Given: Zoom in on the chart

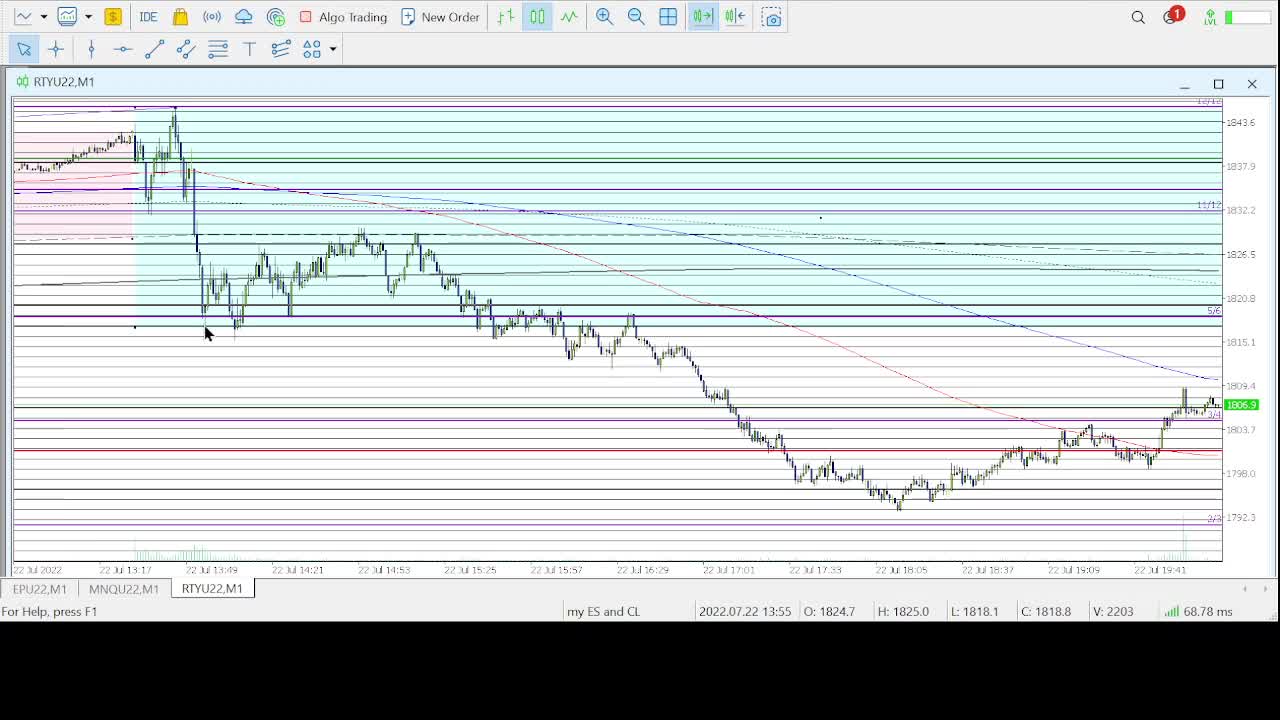Looking at the screenshot, I should pyautogui.click(x=605, y=17).
